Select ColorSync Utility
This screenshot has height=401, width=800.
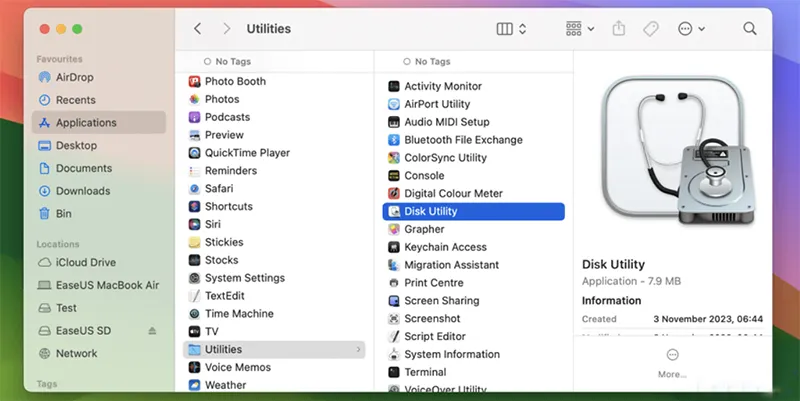tap(473, 158)
